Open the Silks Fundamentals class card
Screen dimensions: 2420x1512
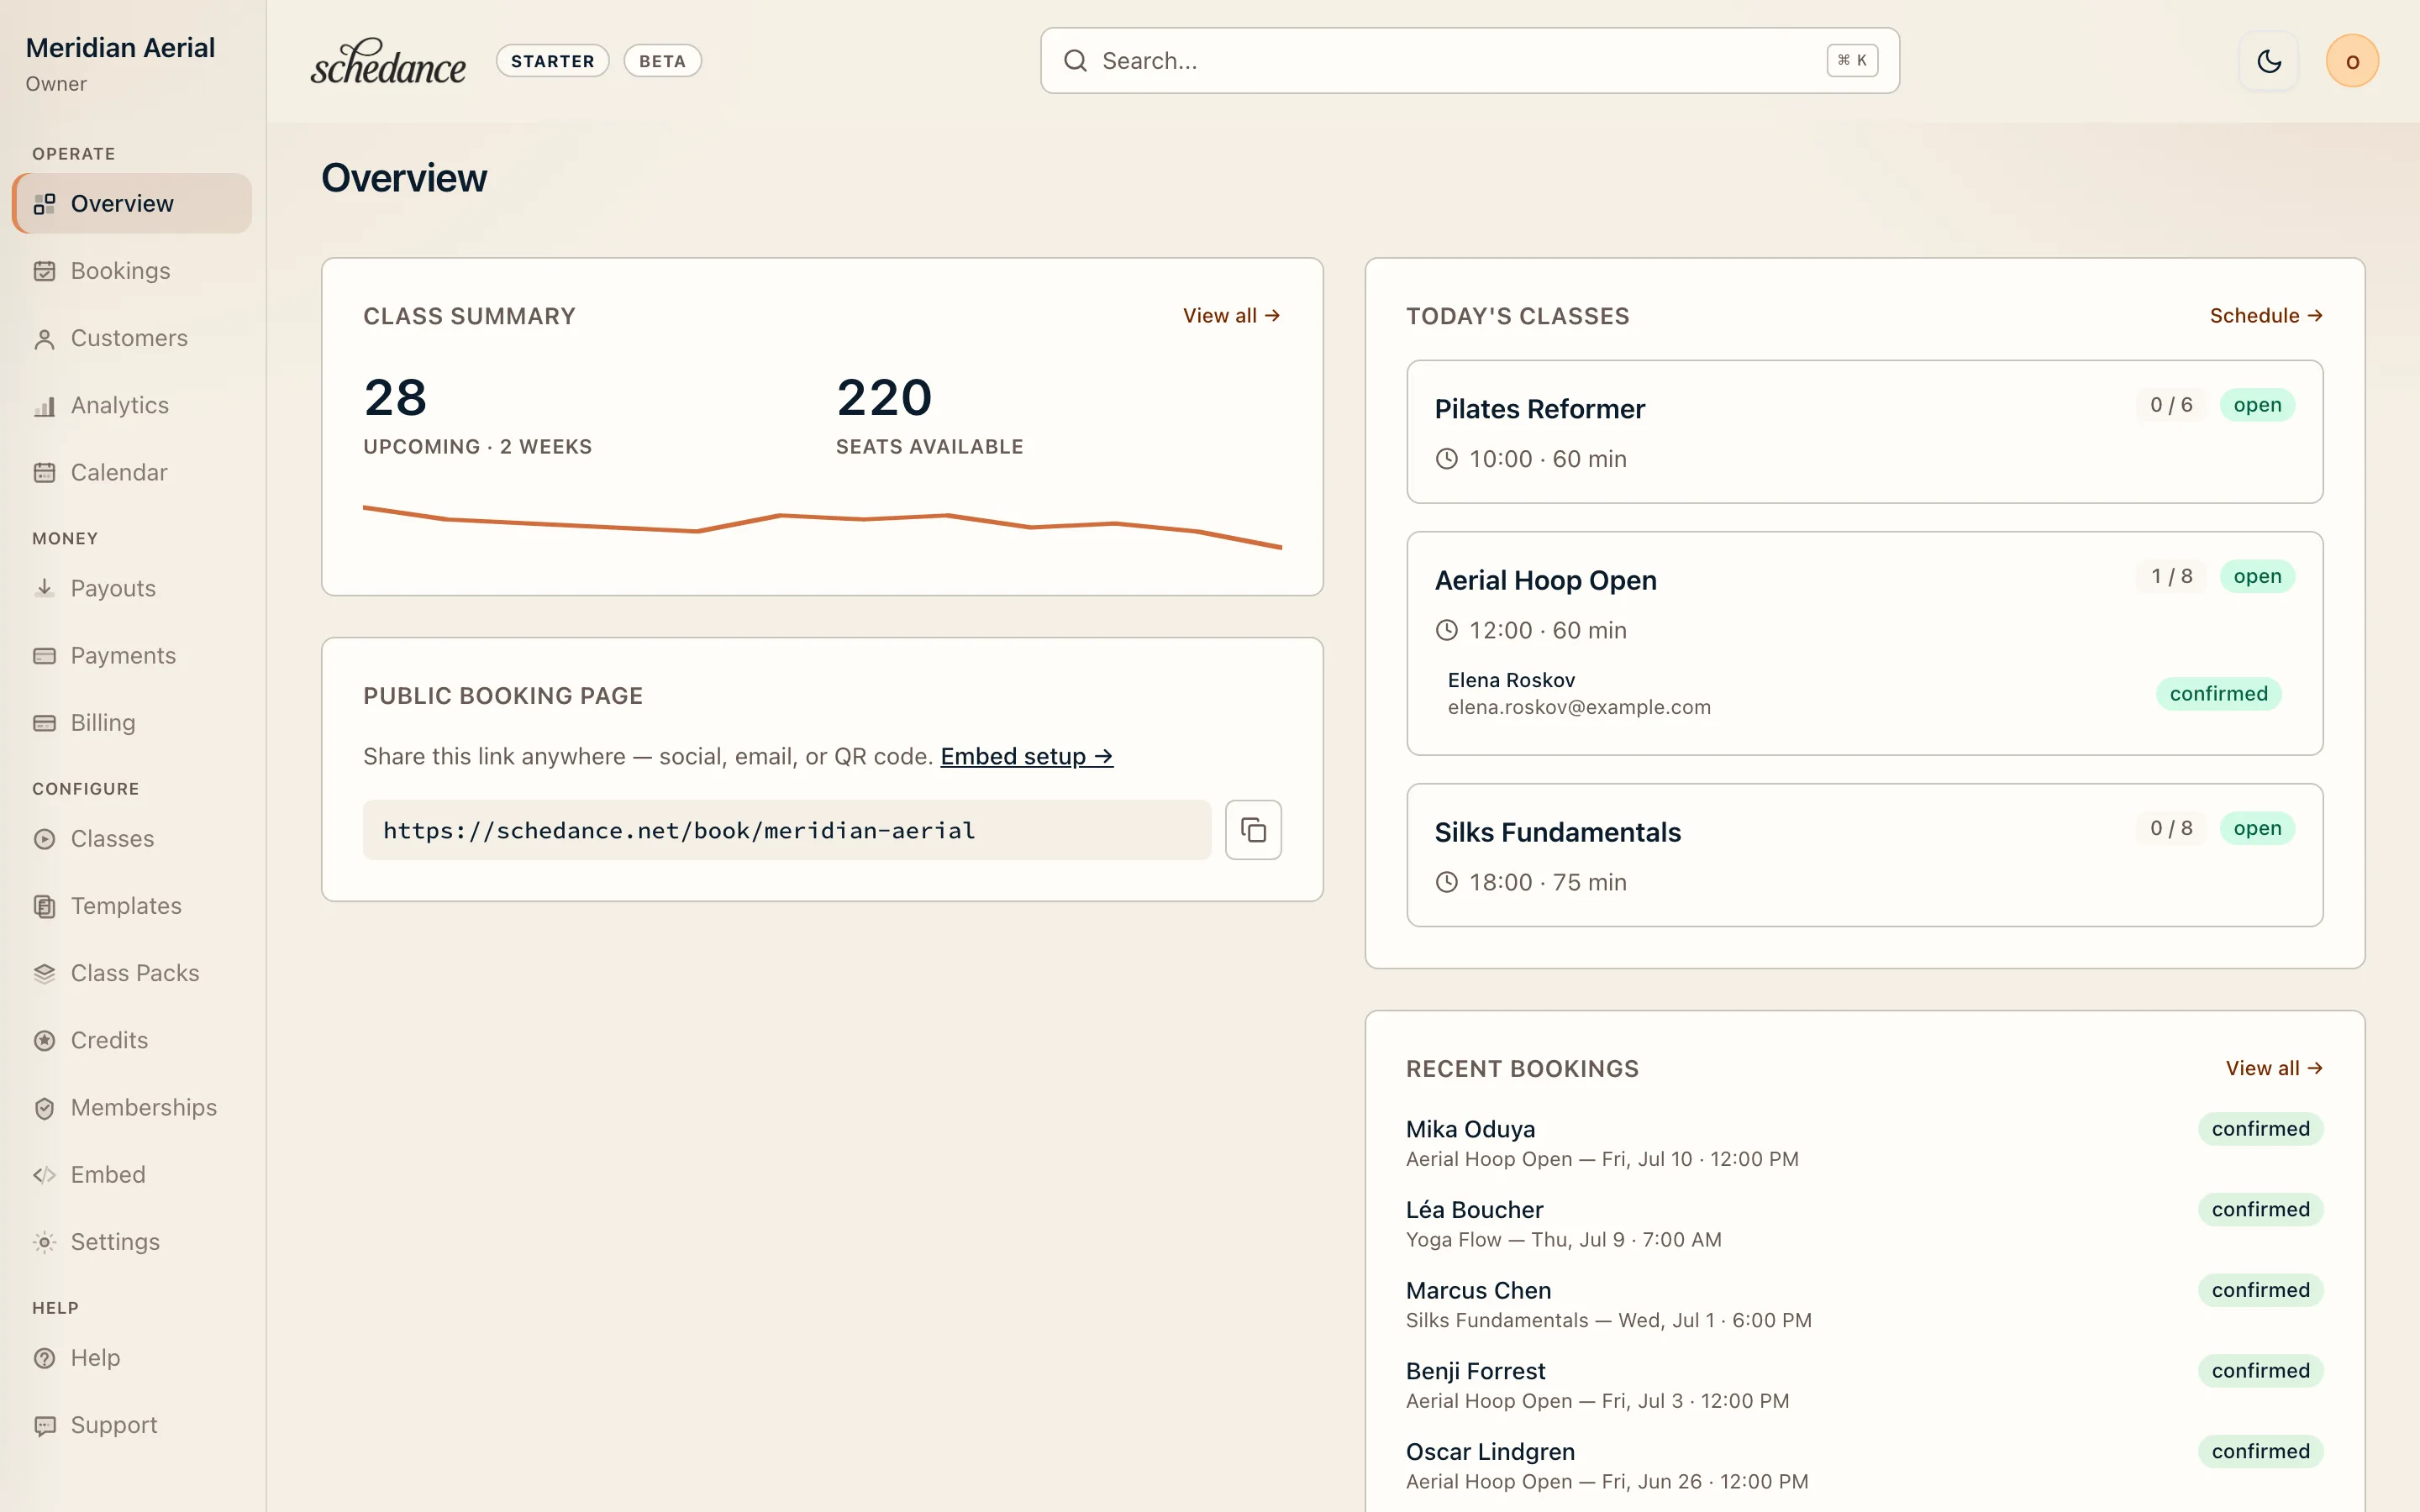1864,855
